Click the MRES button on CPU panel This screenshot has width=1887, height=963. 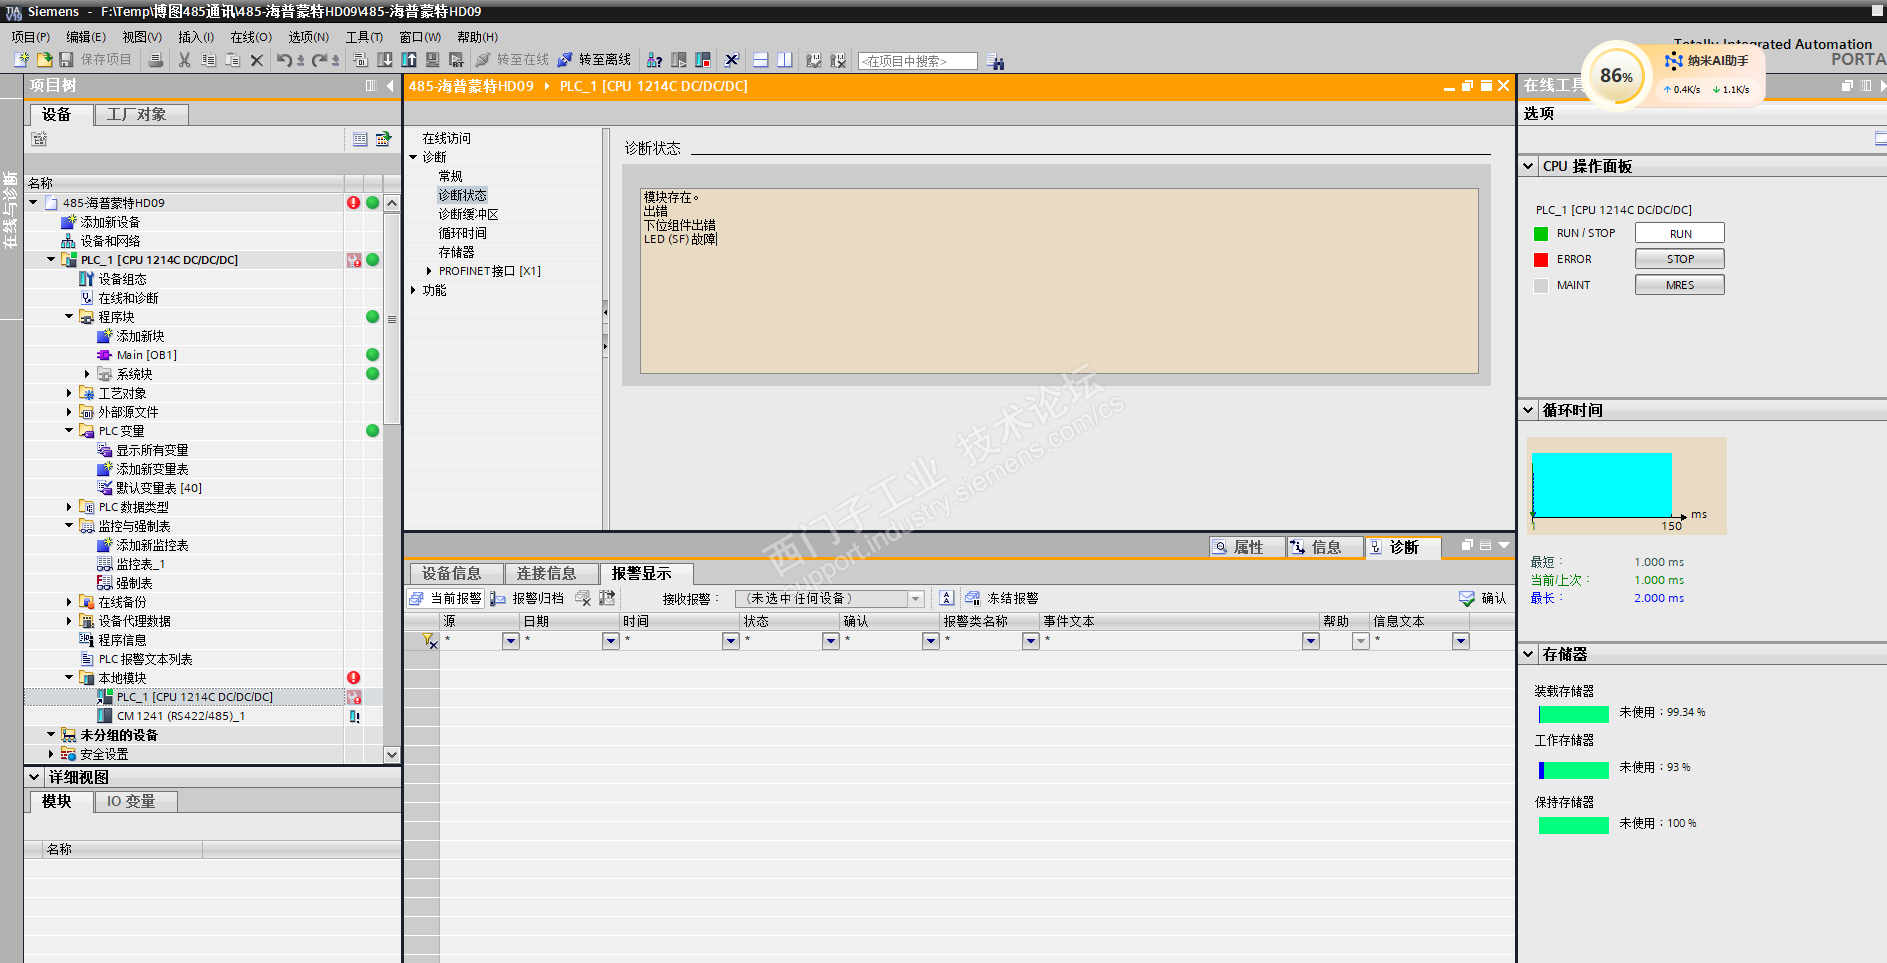[1680, 285]
